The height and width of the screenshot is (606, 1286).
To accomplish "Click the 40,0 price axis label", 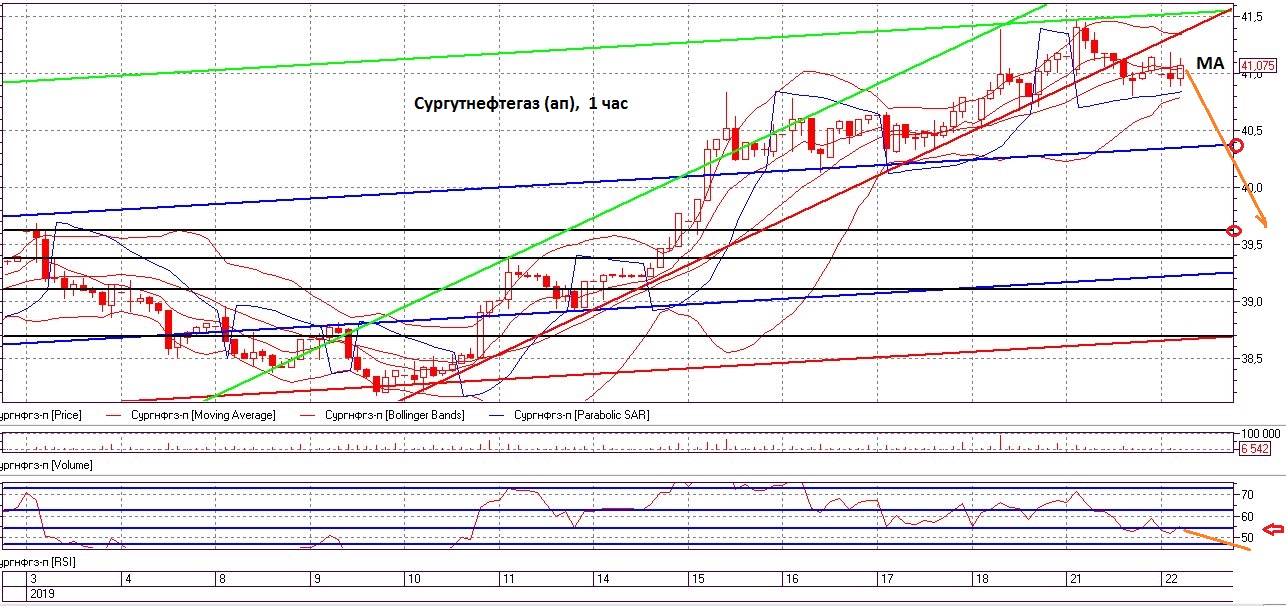I will point(1250,188).
